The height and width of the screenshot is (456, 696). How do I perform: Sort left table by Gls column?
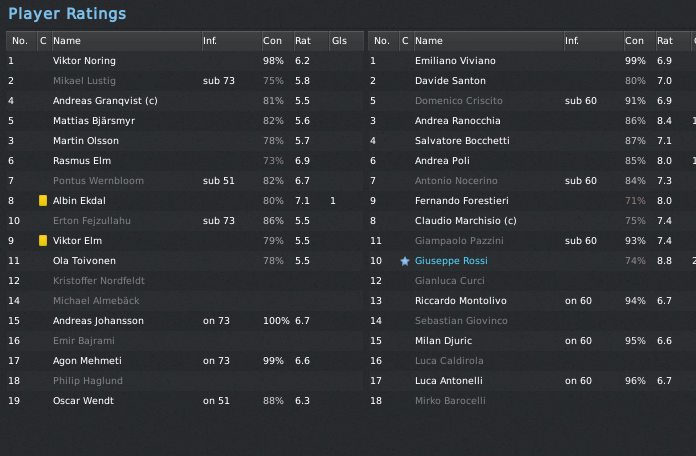coord(340,41)
